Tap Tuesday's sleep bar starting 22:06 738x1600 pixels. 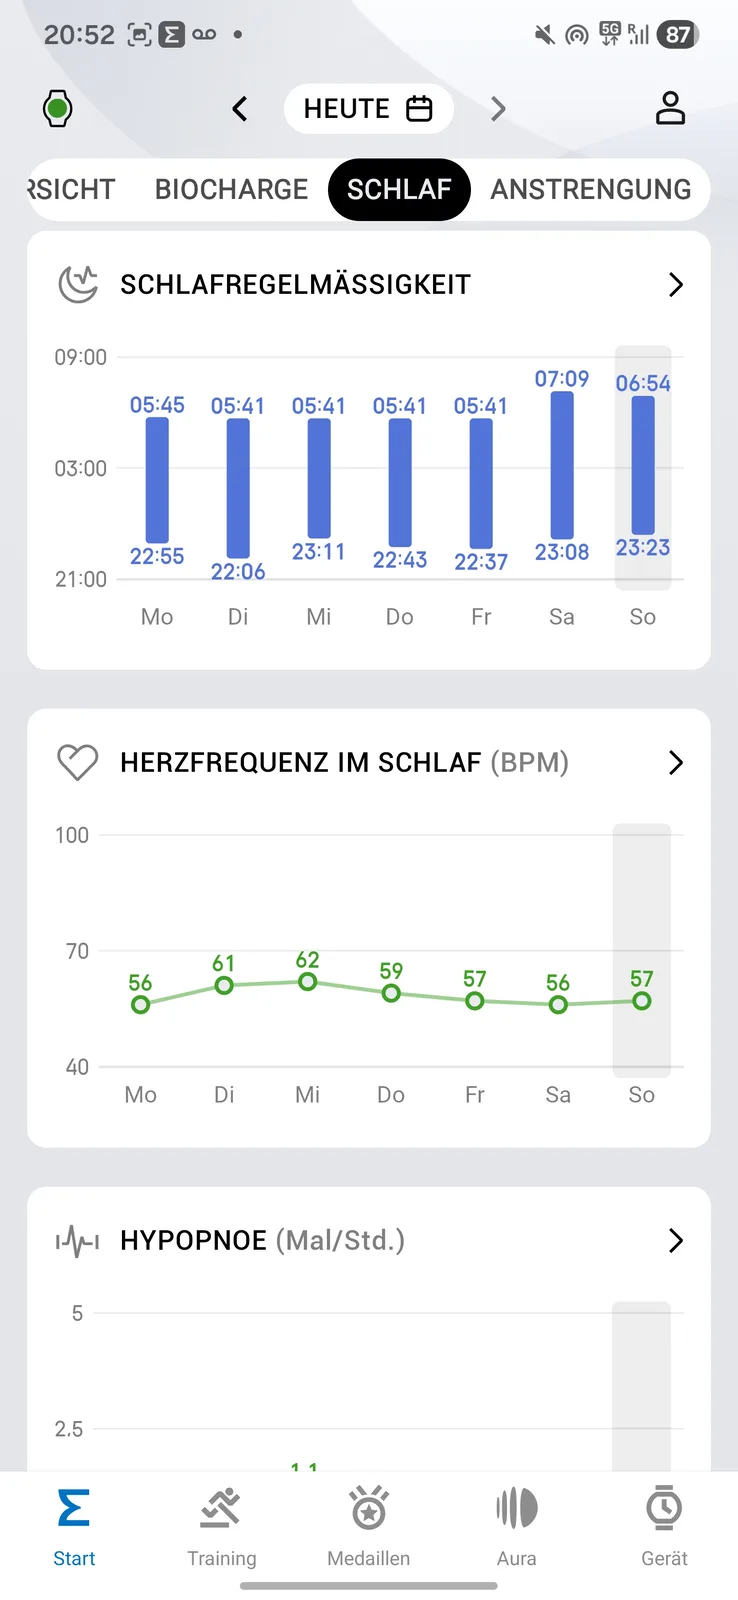click(x=238, y=488)
